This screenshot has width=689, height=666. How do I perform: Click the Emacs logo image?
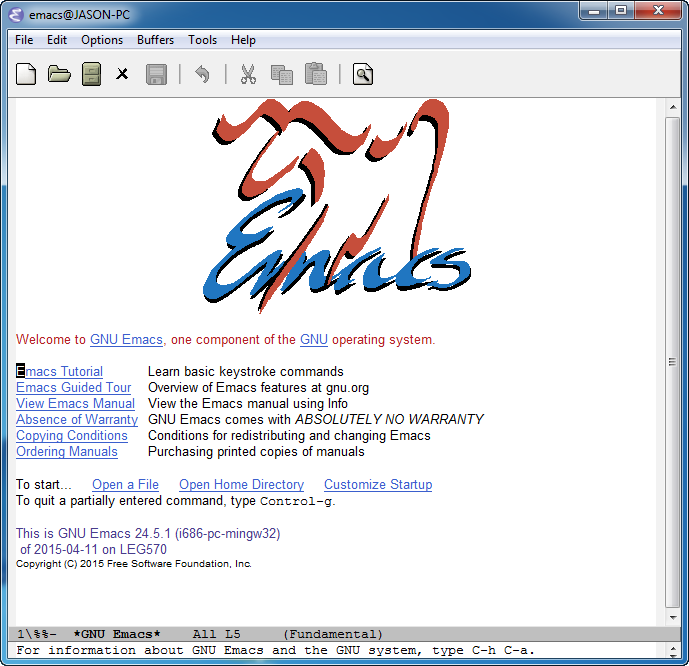point(337,206)
